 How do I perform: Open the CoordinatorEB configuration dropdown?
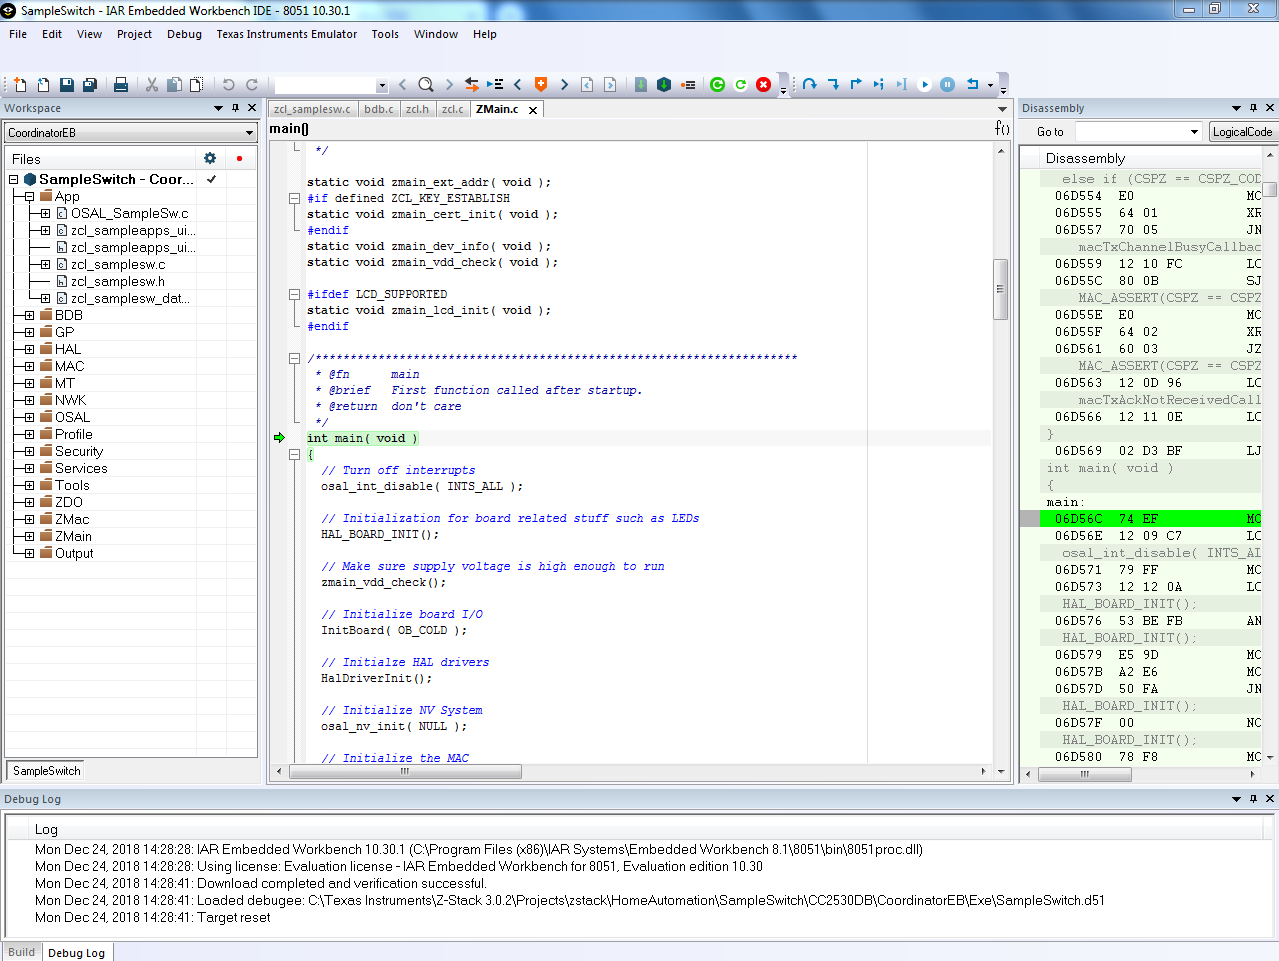[x=249, y=133]
